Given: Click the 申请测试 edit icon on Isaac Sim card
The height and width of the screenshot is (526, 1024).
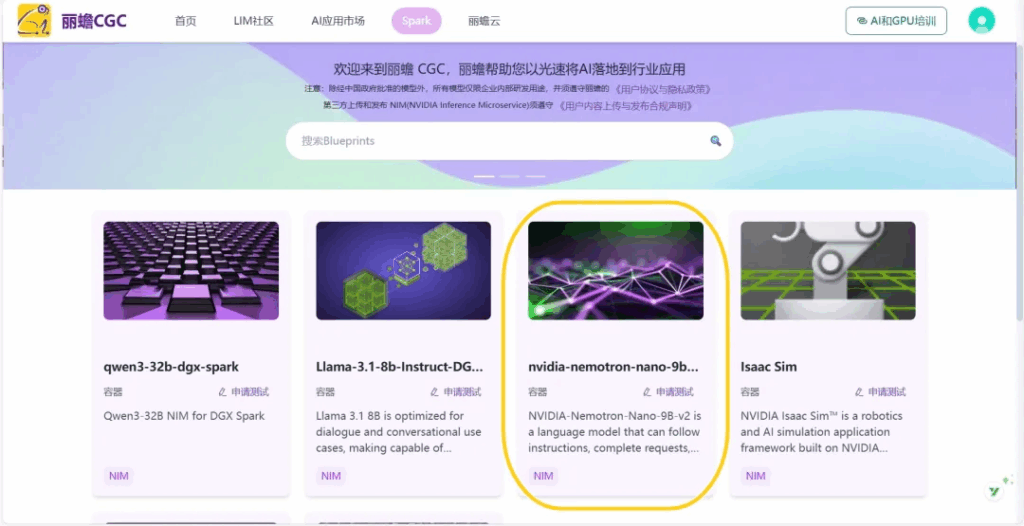Looking at the screenshot, I should click(859, 392).
